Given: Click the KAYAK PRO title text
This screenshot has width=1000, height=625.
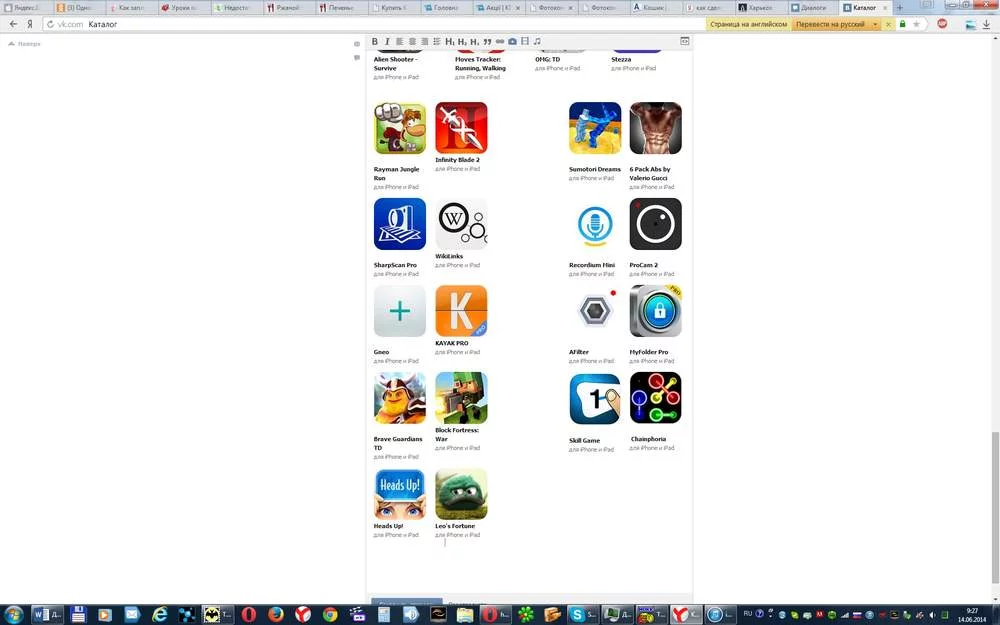Looking at the screenshot, I should (452, 343).
